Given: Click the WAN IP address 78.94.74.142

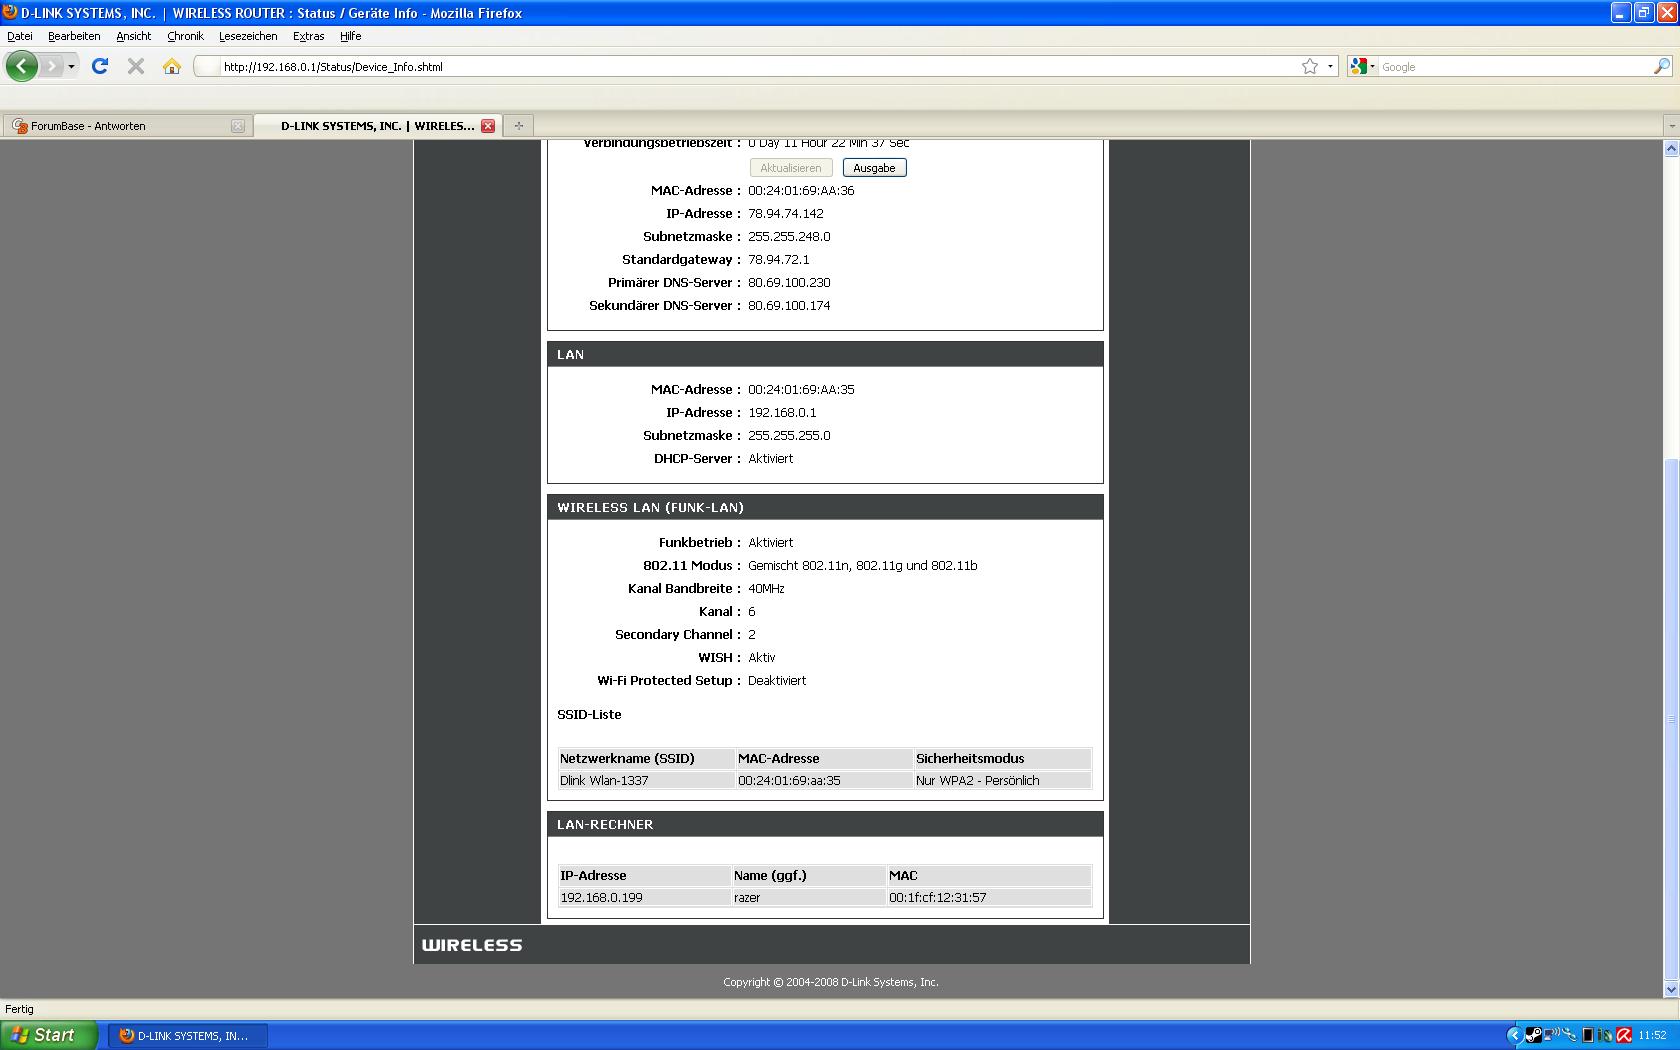Looking at the screenshot, I should (786, 214).
